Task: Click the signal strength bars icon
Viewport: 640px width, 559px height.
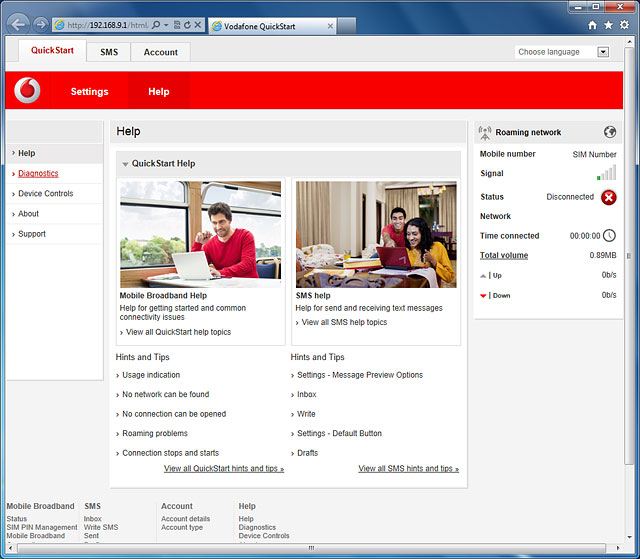Action: coord(607,173)
